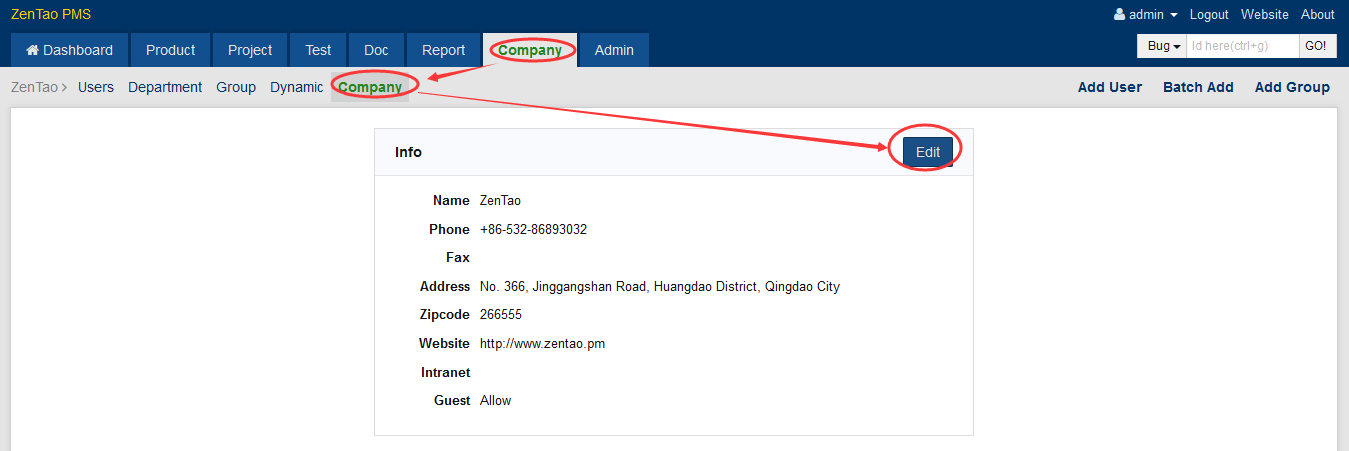
Task: Open the Group submenu
Action: point(236,87)
